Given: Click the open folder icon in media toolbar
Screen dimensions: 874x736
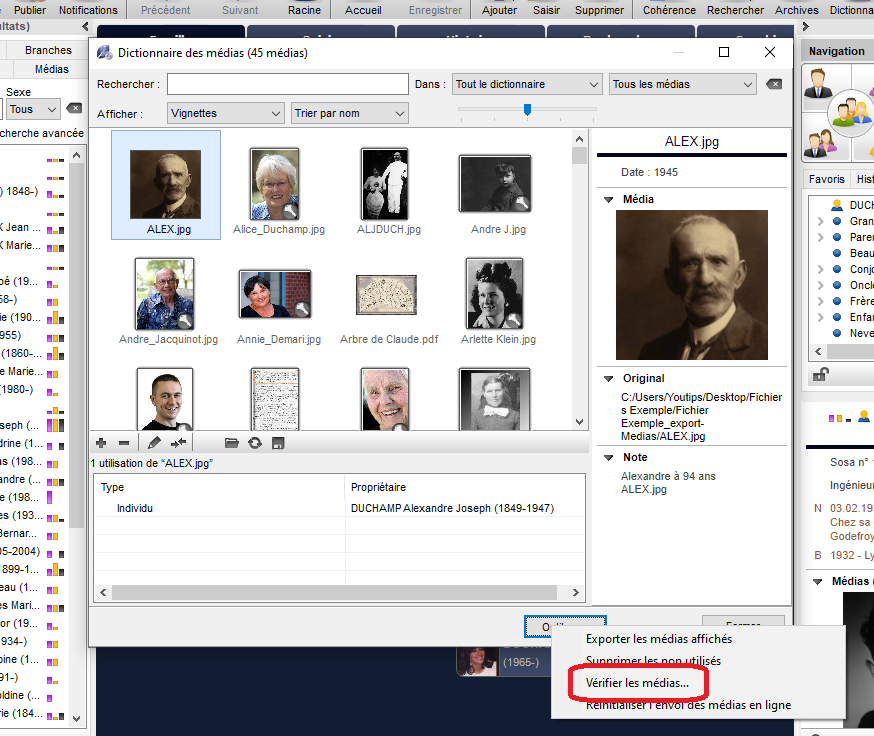Looking at the screenshot, I should pos(232,443).
